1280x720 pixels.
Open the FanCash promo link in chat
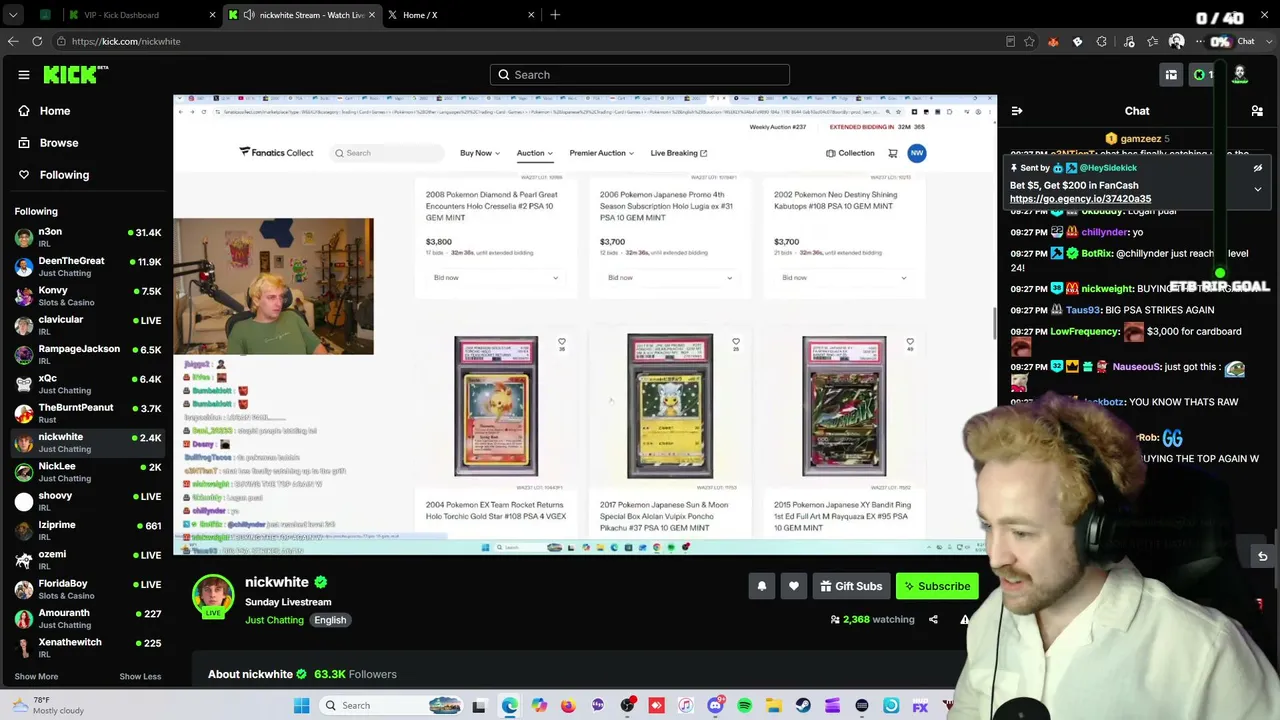[1080, 199]
